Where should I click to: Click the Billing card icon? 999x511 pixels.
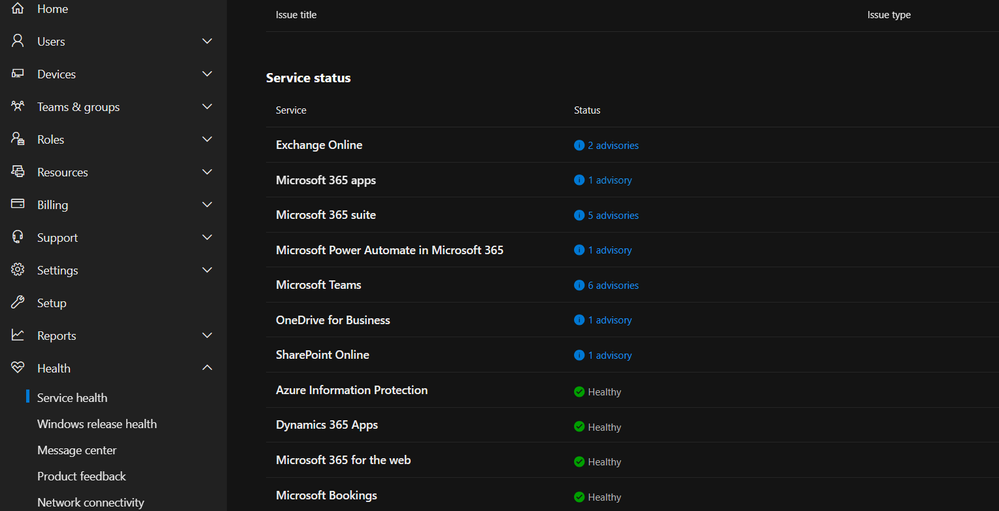pyautogui.click(x=18, y=205)
